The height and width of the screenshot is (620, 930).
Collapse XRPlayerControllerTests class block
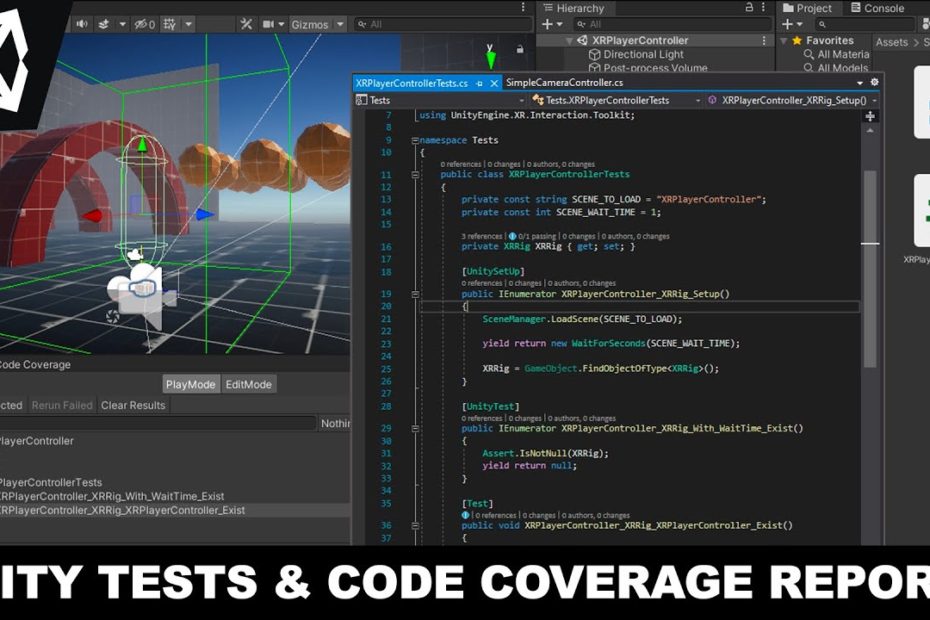415,174
